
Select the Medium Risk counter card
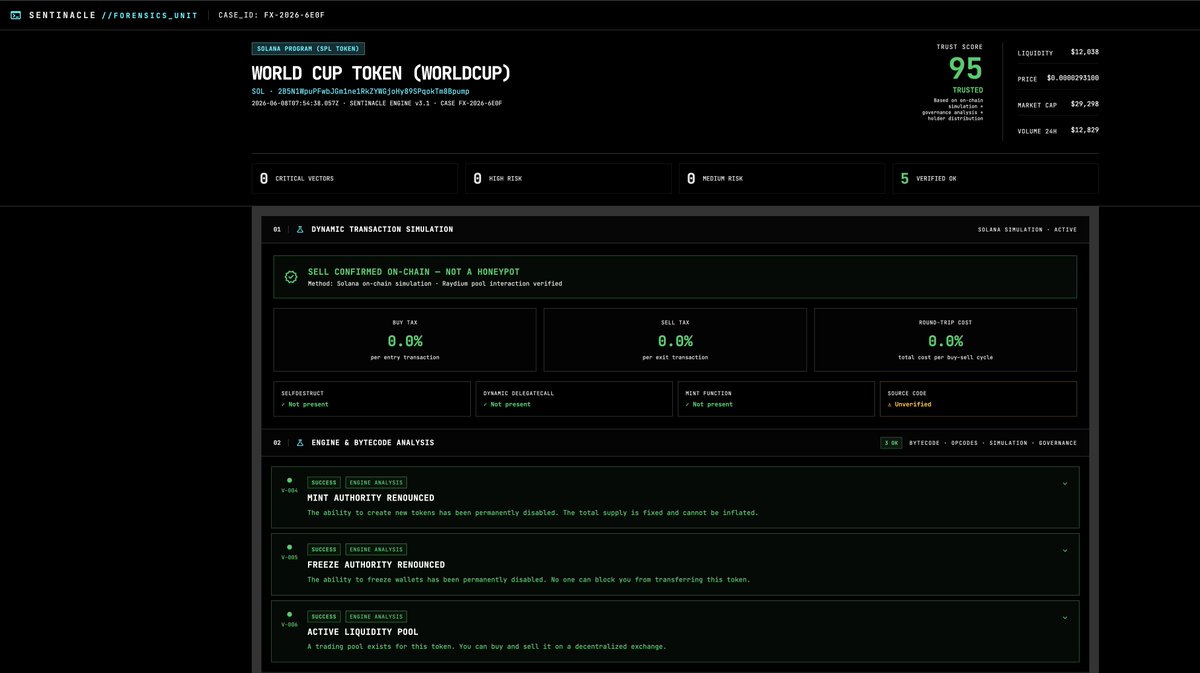pos(782,178)
